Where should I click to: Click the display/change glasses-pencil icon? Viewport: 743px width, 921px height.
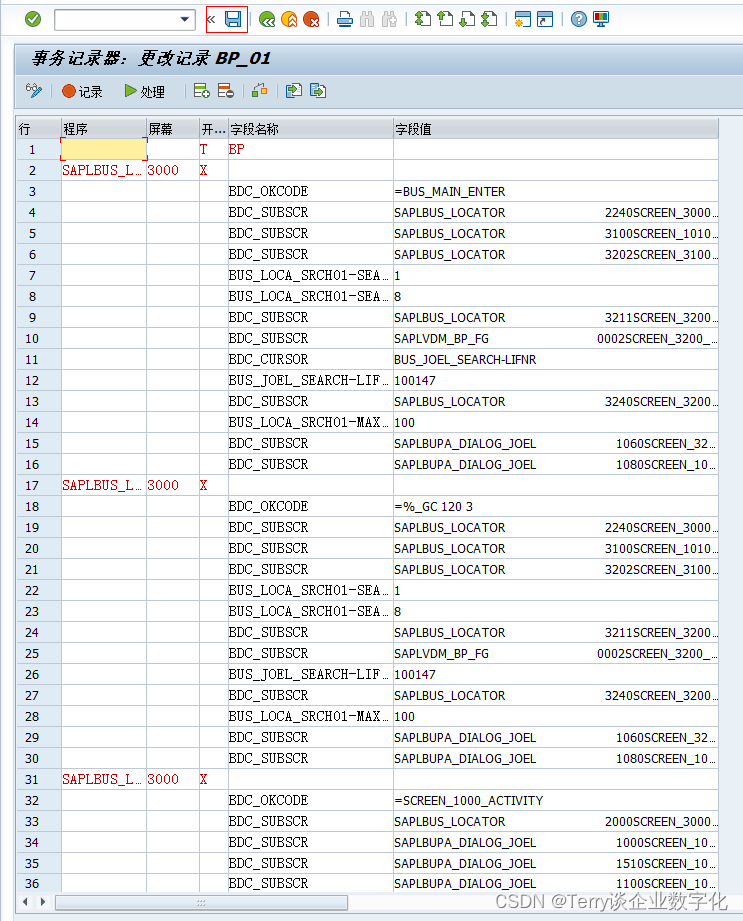(34, 91)
